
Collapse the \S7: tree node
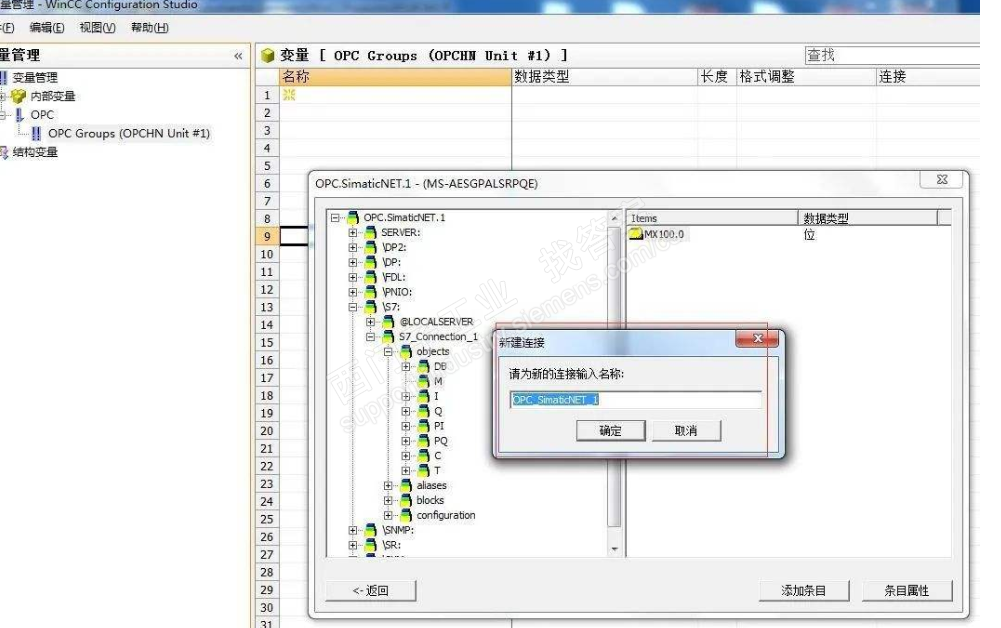point(352,307)
